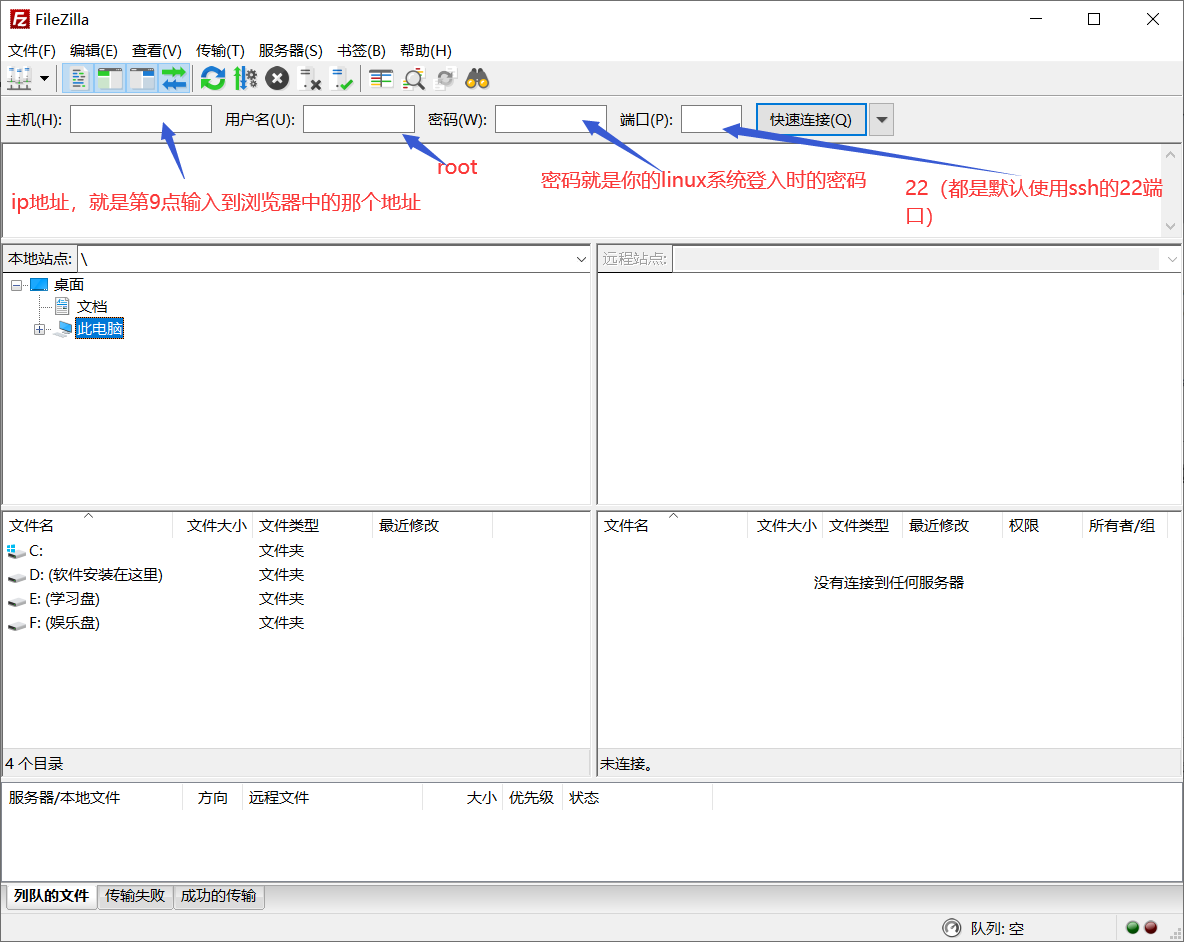Screen dimensions: 1184x942
Task: Click the 密码(W) password field
Action: 550,119
